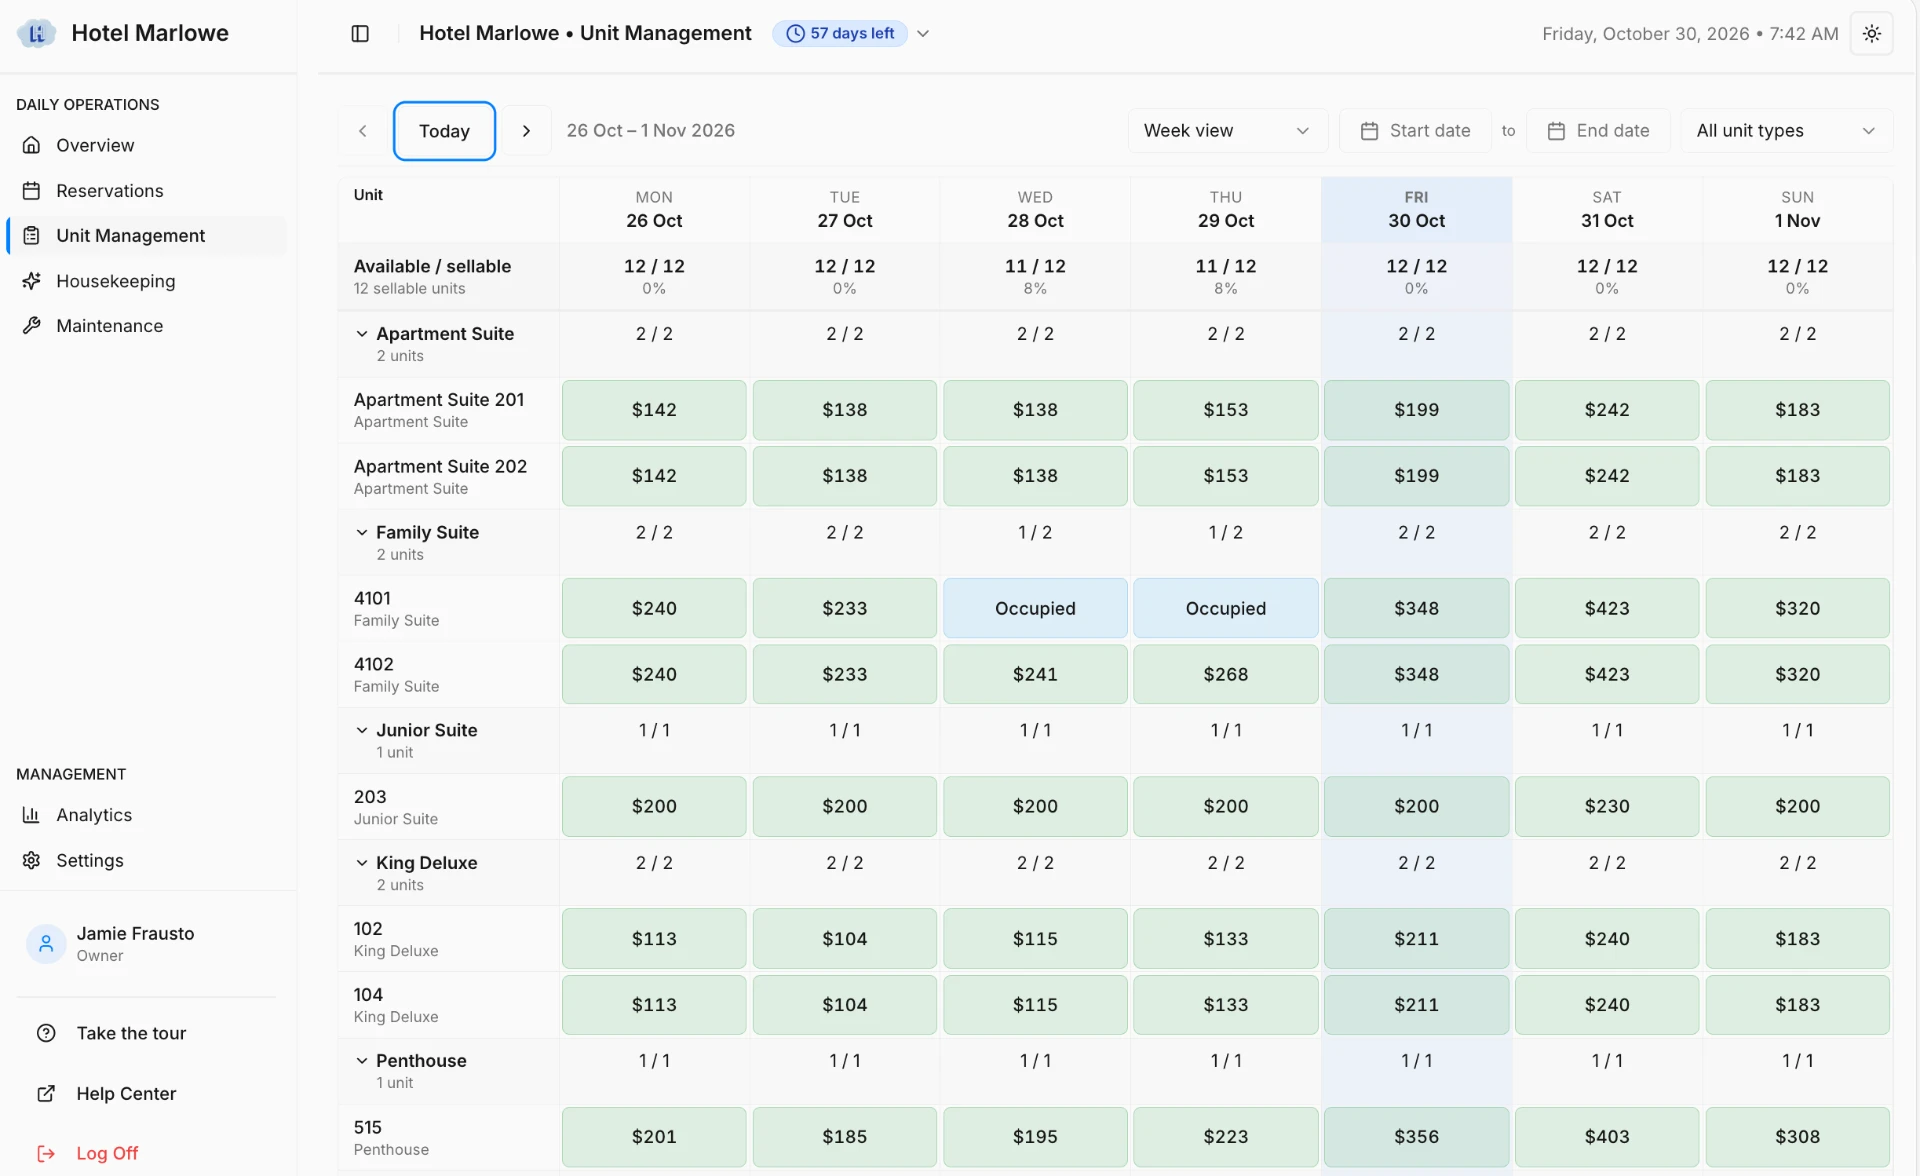The width and height of the screenshot is (1920, 1176).
Task: Collapse the Family Suite group
Action: [362, 532]
